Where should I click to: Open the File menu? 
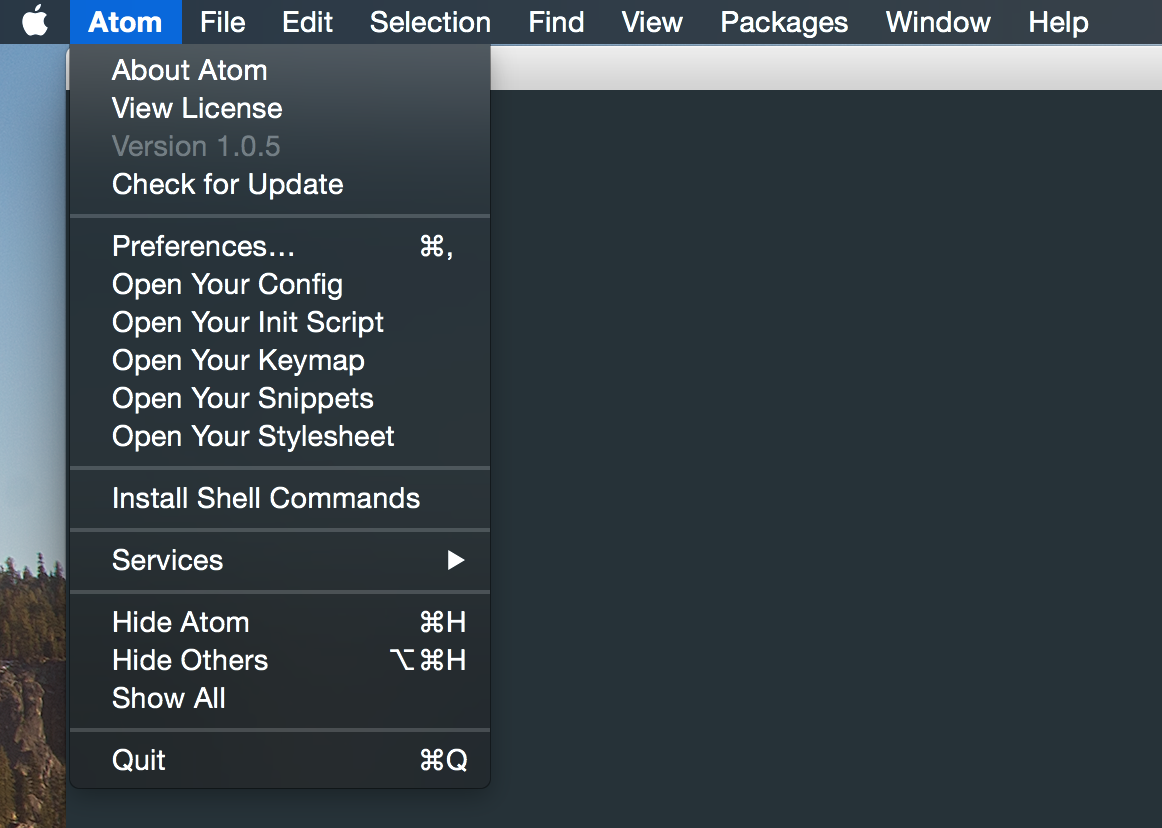point(222,21)
